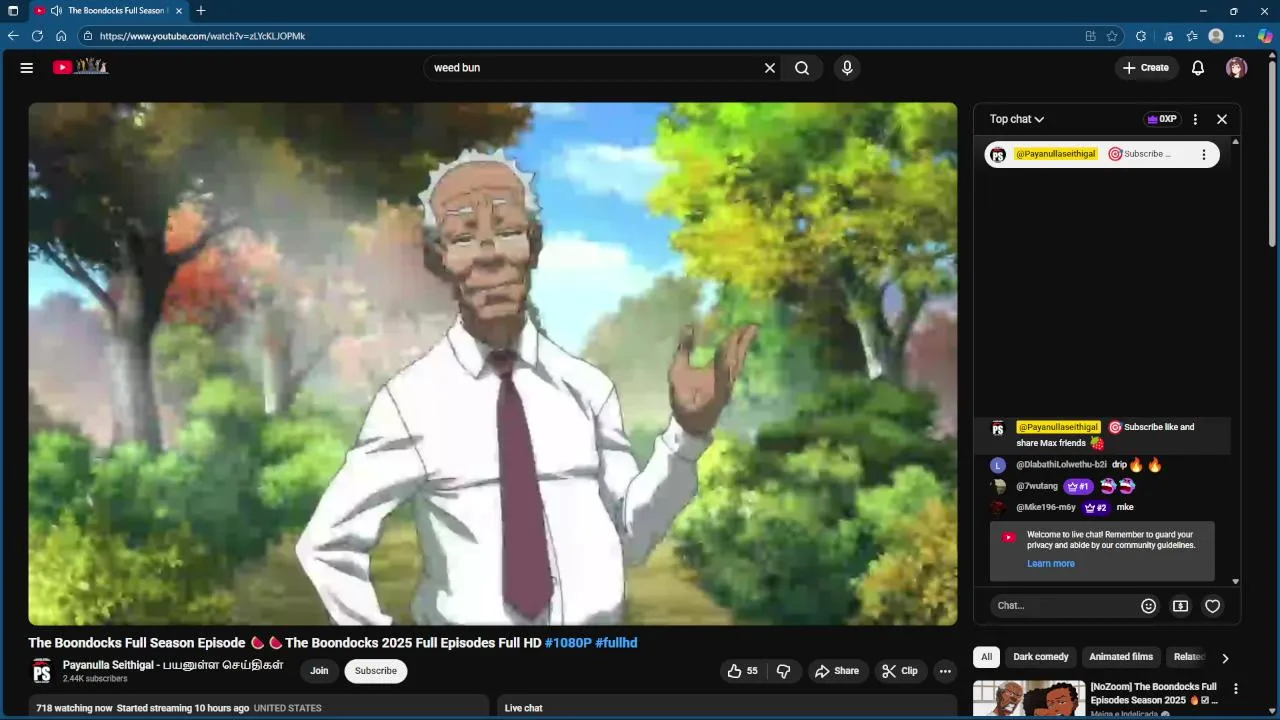Screen dimensions: 1280x720
Task: Open tab actions menu icon
Action: pos(13,11)
